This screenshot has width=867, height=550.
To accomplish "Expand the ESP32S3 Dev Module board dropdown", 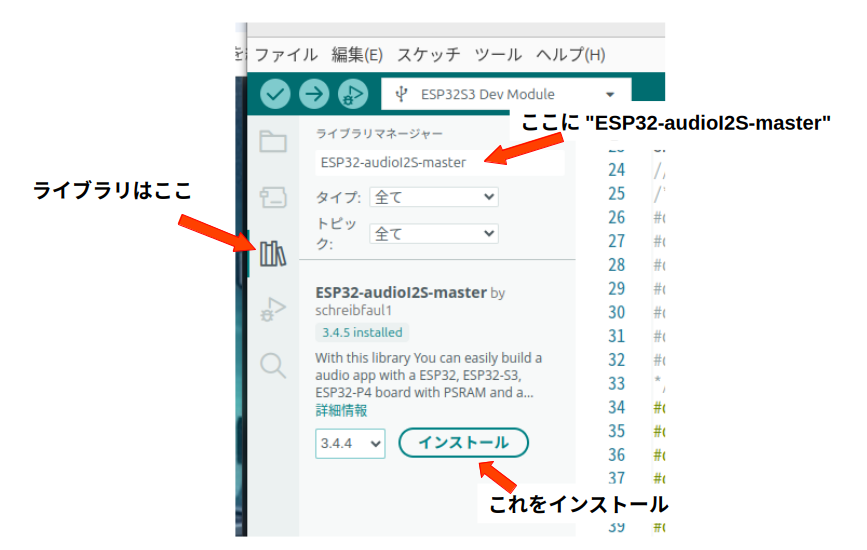I will tap(506, 95).
